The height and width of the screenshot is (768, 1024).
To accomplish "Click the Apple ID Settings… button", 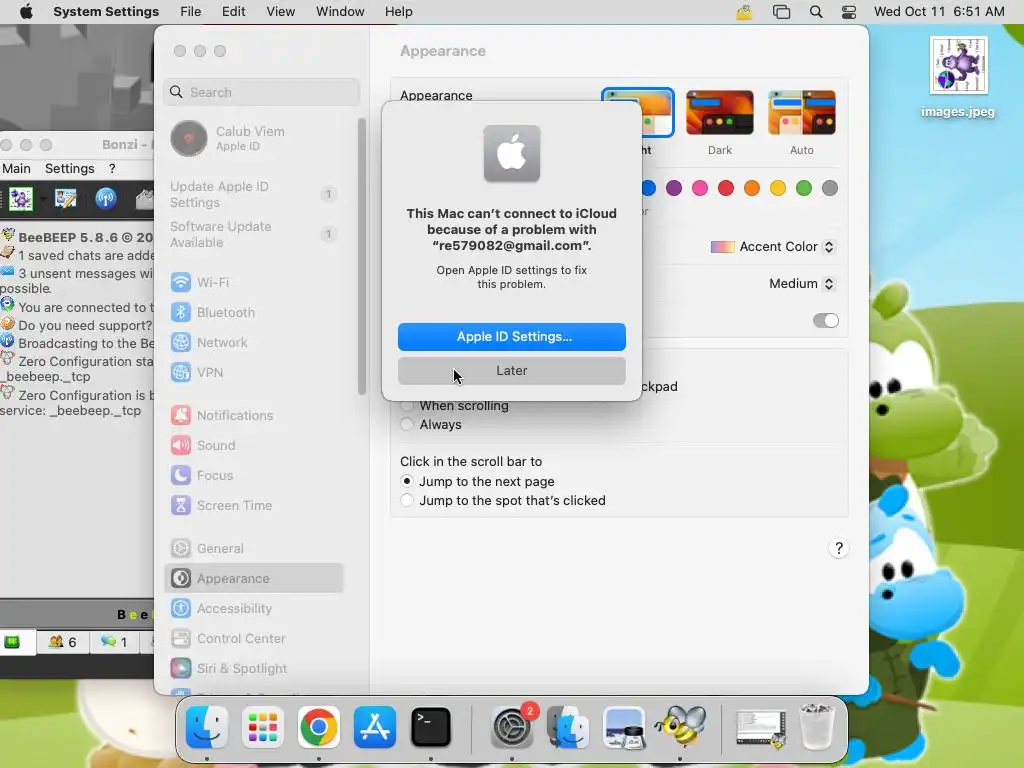I will tap(512, 337).
